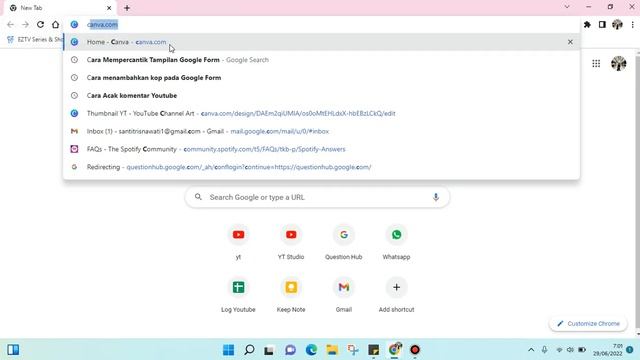Launch Microsoft Edge from taskbar
Viewport: 640px width, 360px height.
tap(311, 350)
